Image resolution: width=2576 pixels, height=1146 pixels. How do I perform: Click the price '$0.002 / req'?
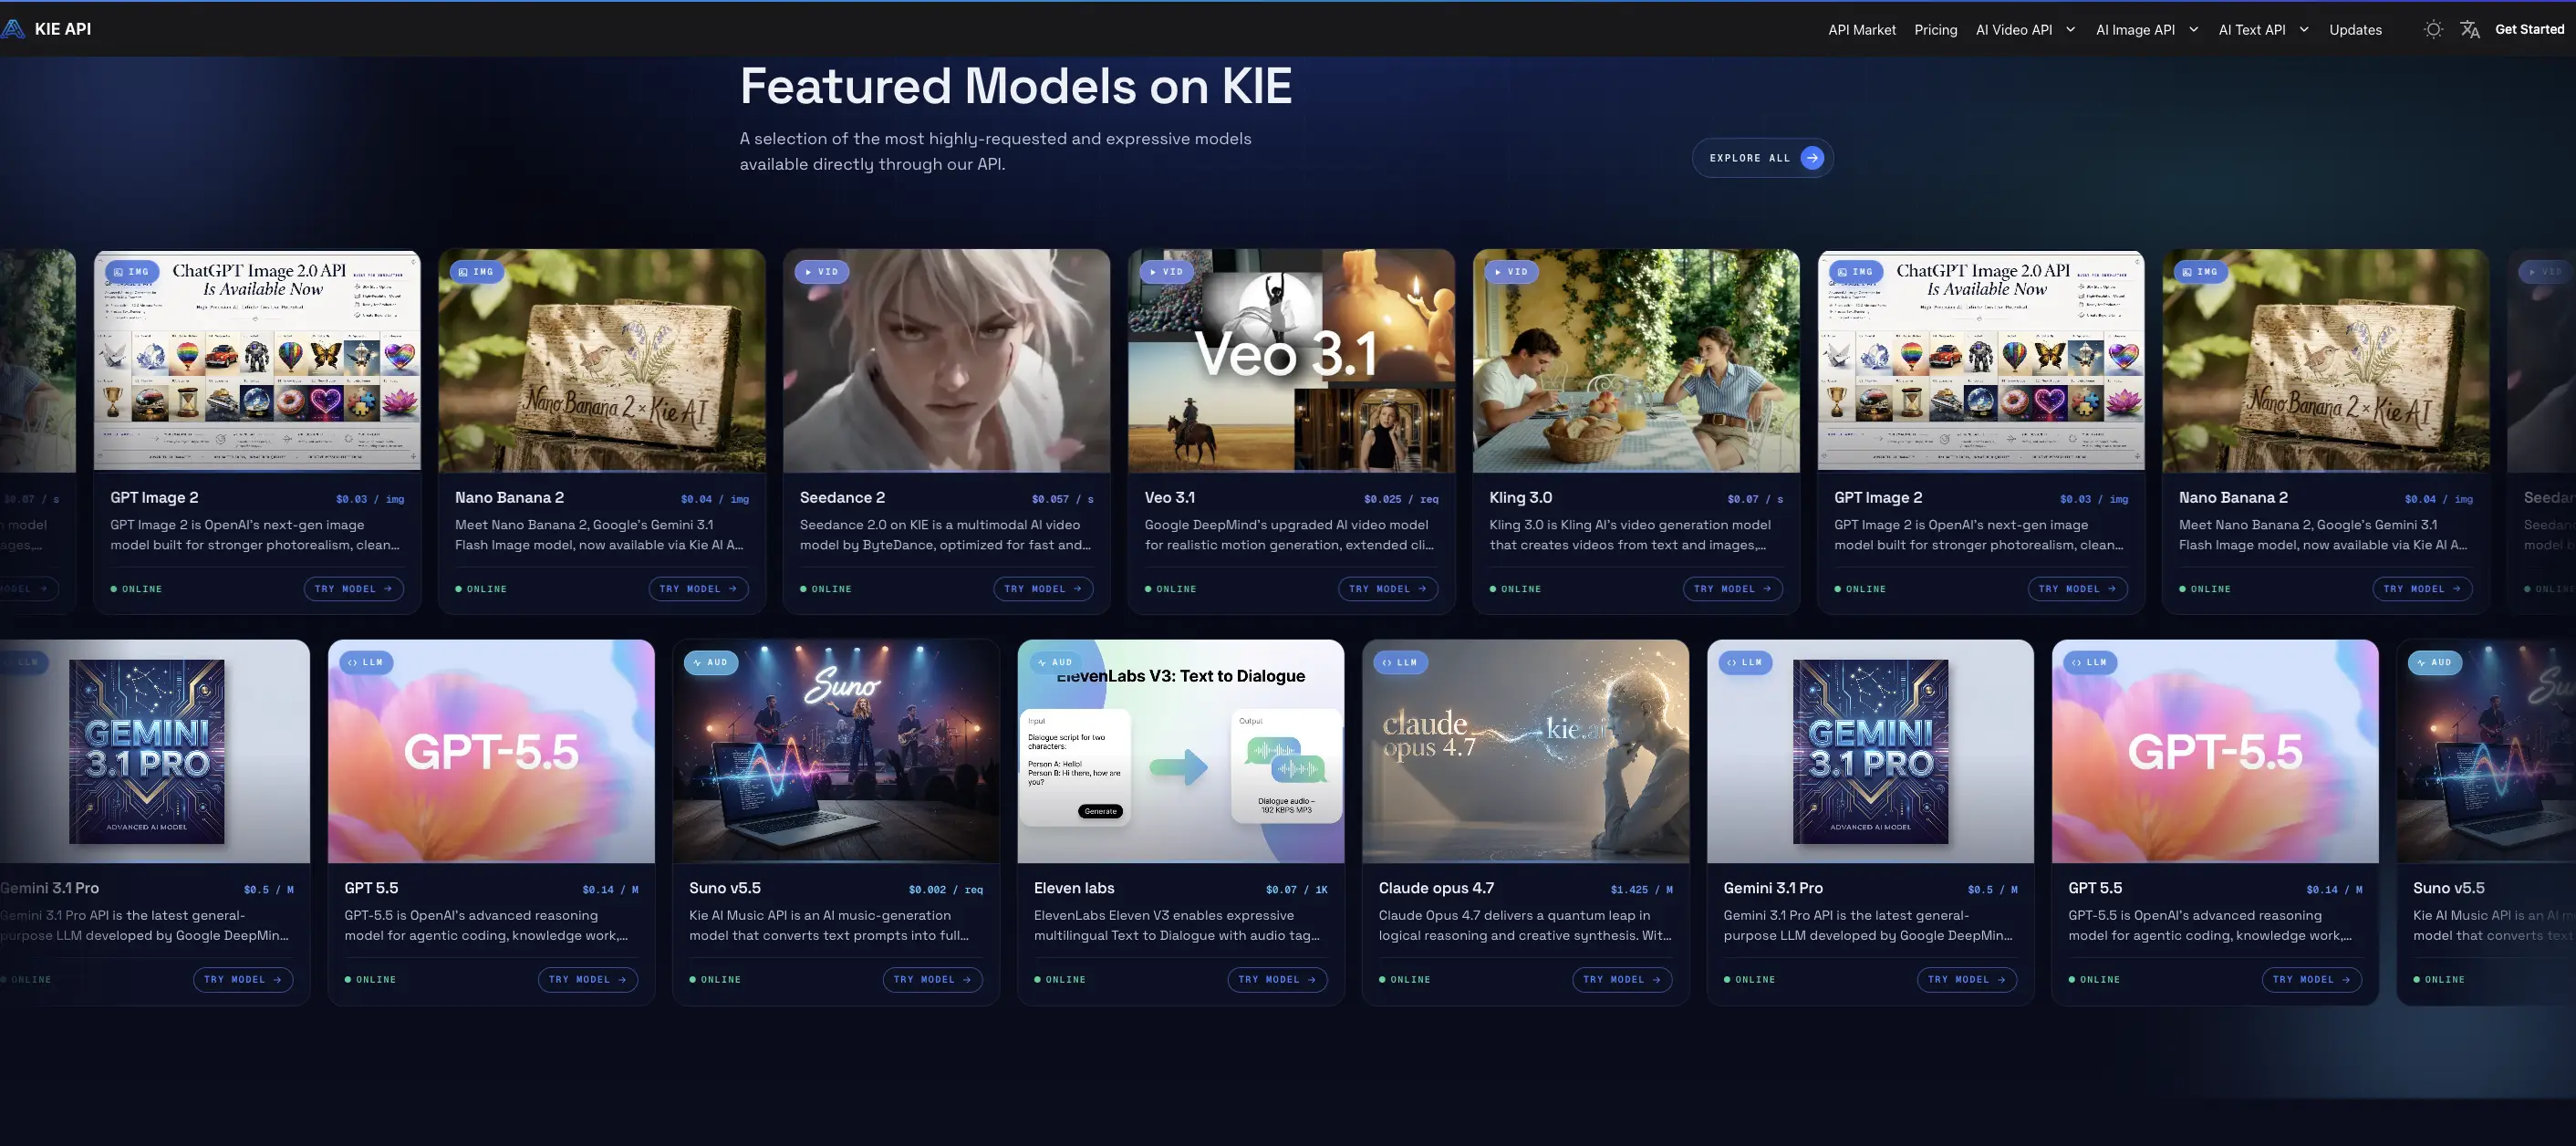point(945,890)
